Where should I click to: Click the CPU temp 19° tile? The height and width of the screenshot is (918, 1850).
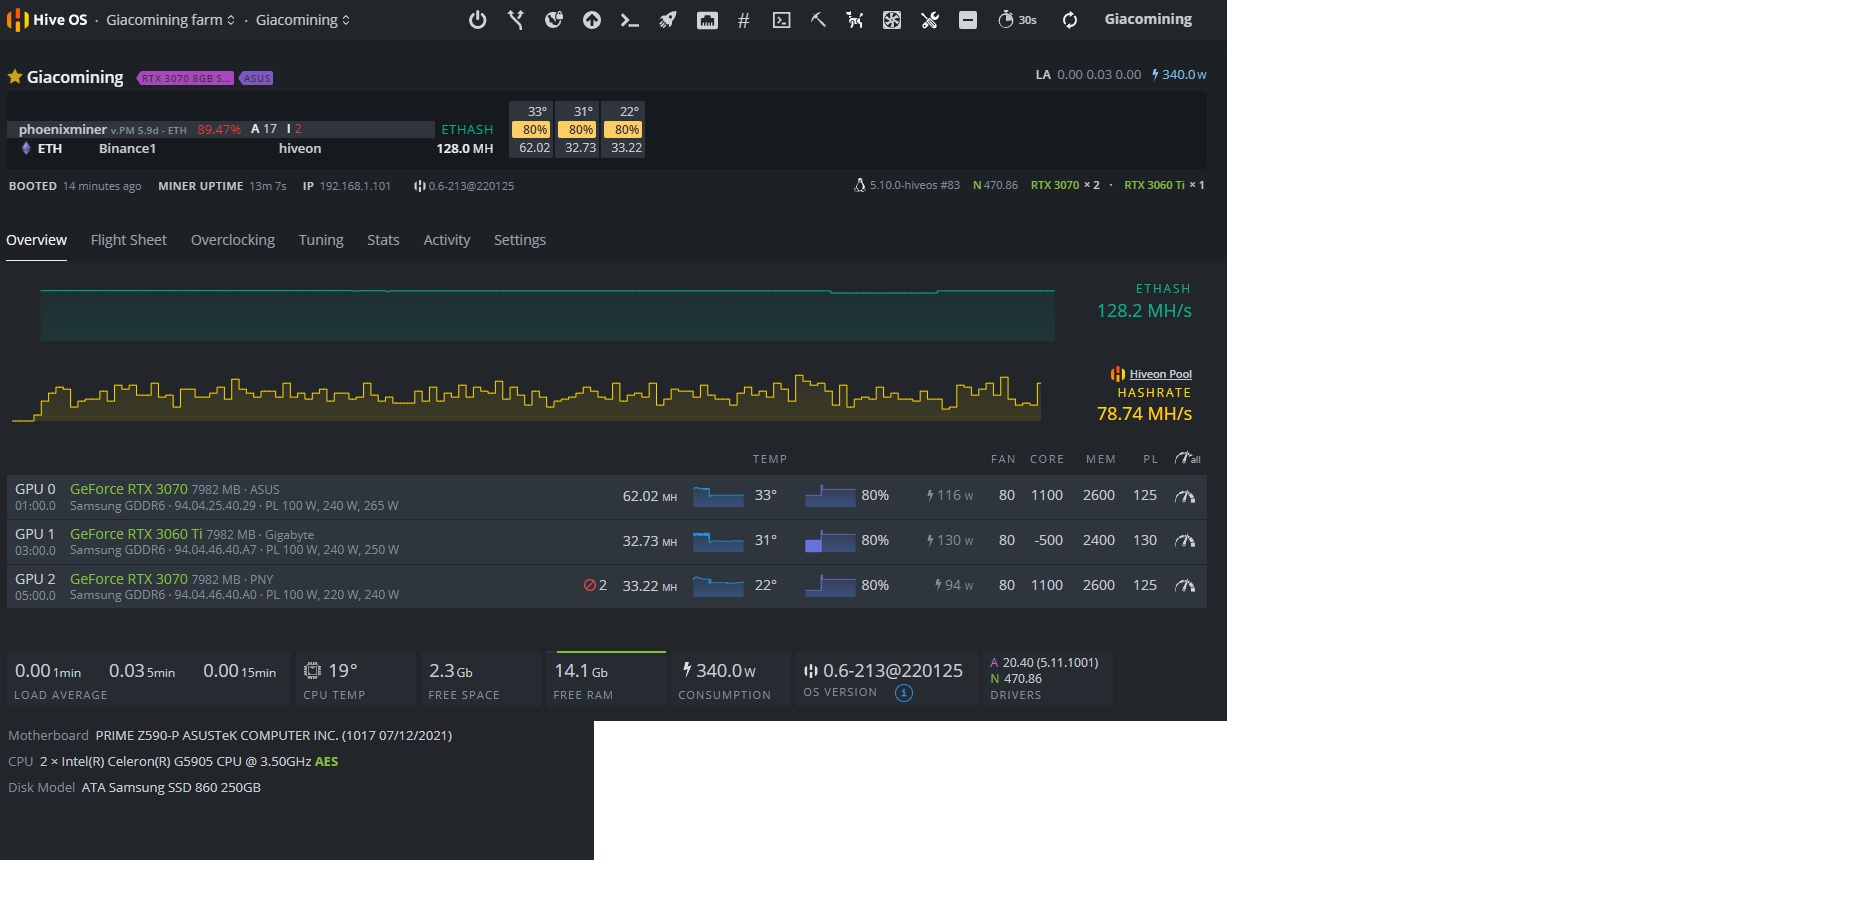pos(356,679)
